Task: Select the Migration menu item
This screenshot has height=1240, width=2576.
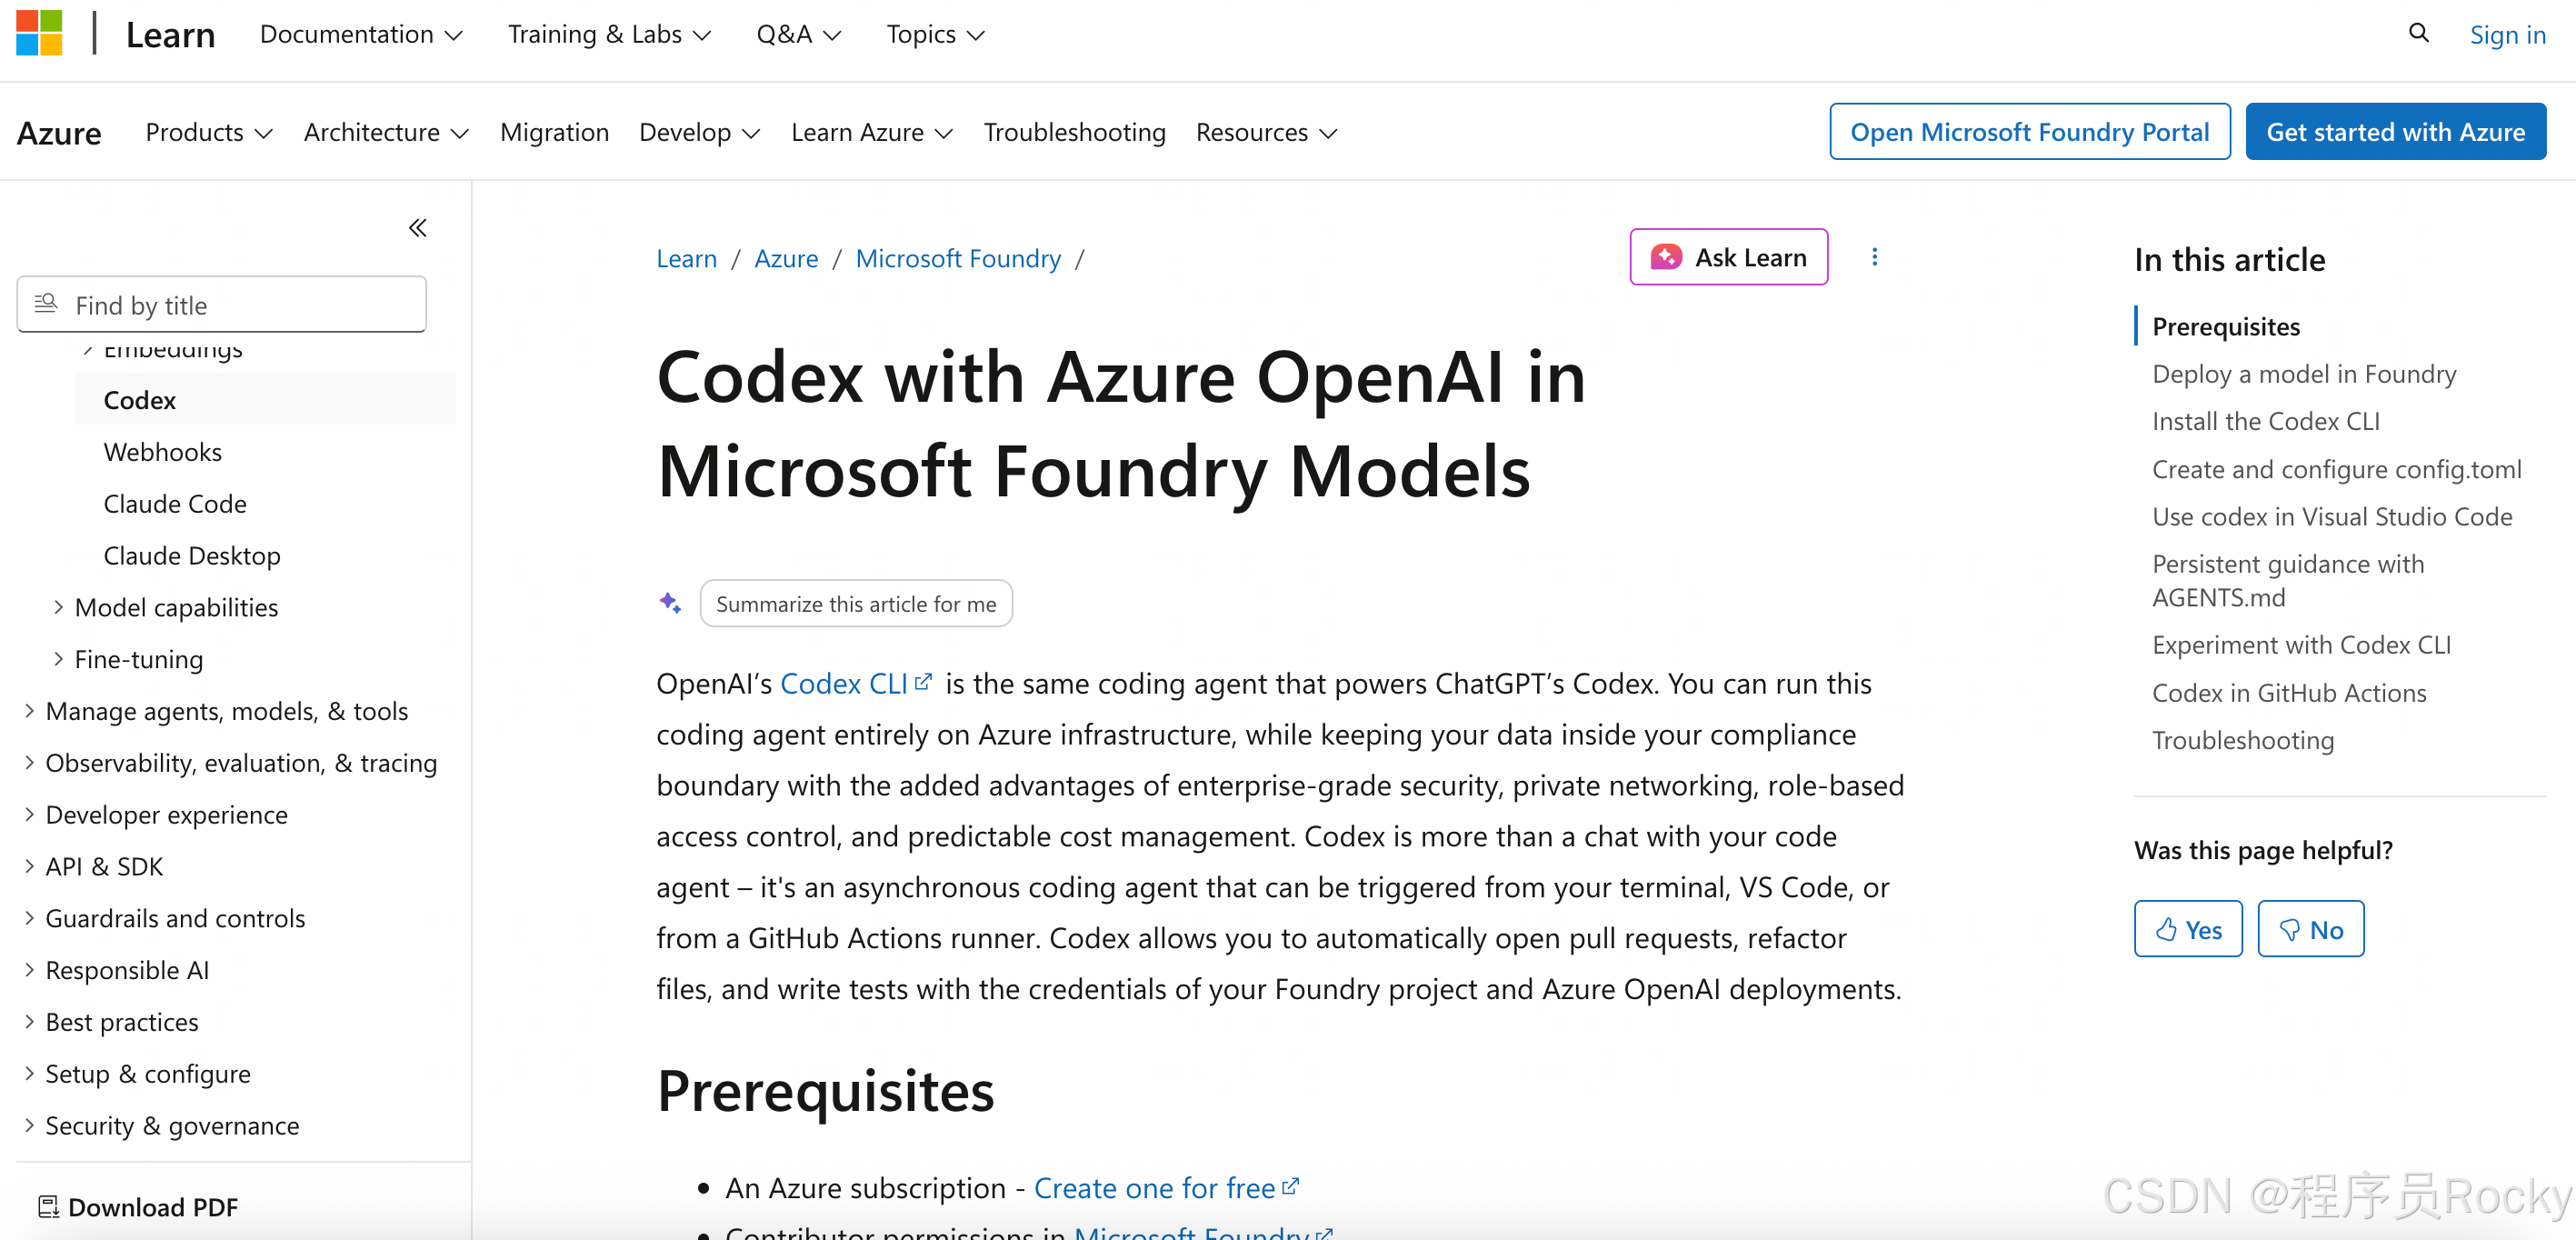Action: click(x=554, y=132)
